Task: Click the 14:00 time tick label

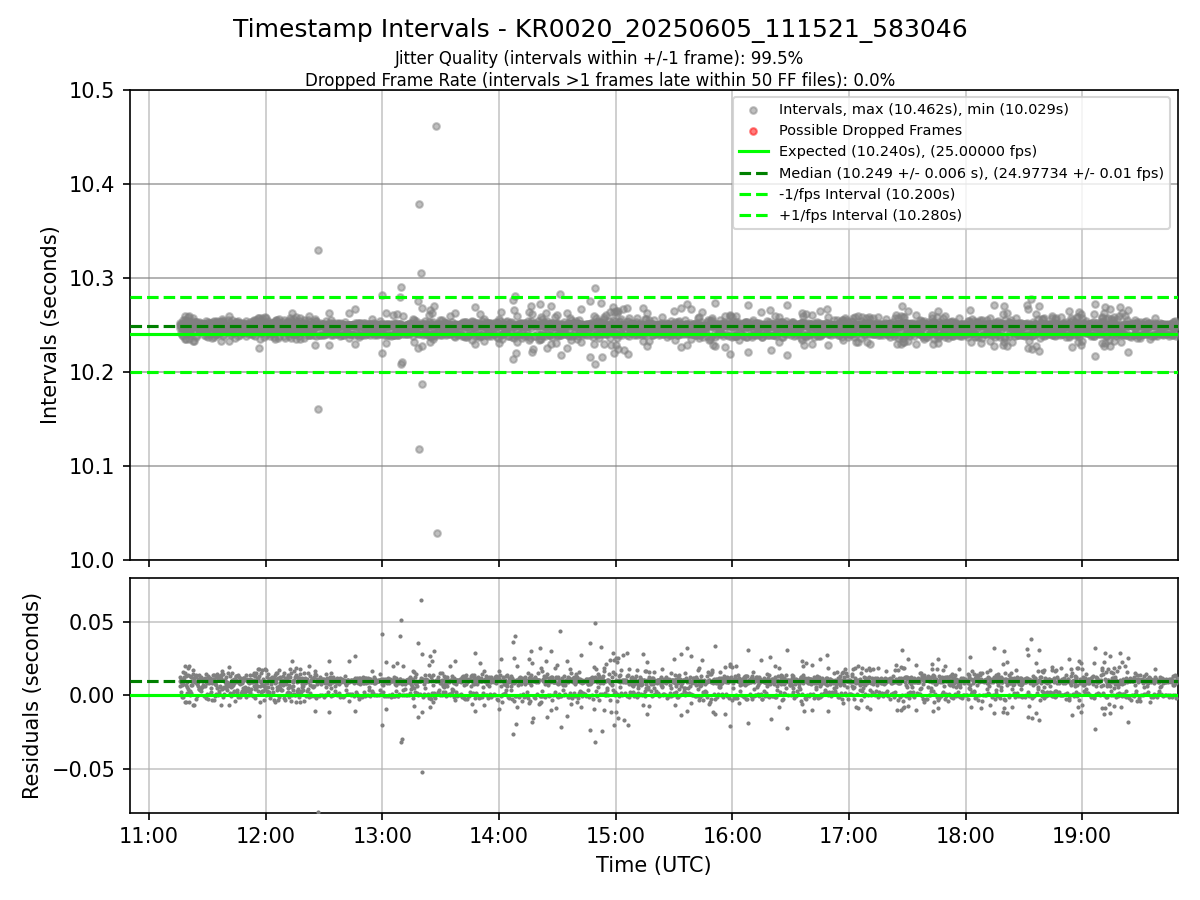Action: coord(499,834)
